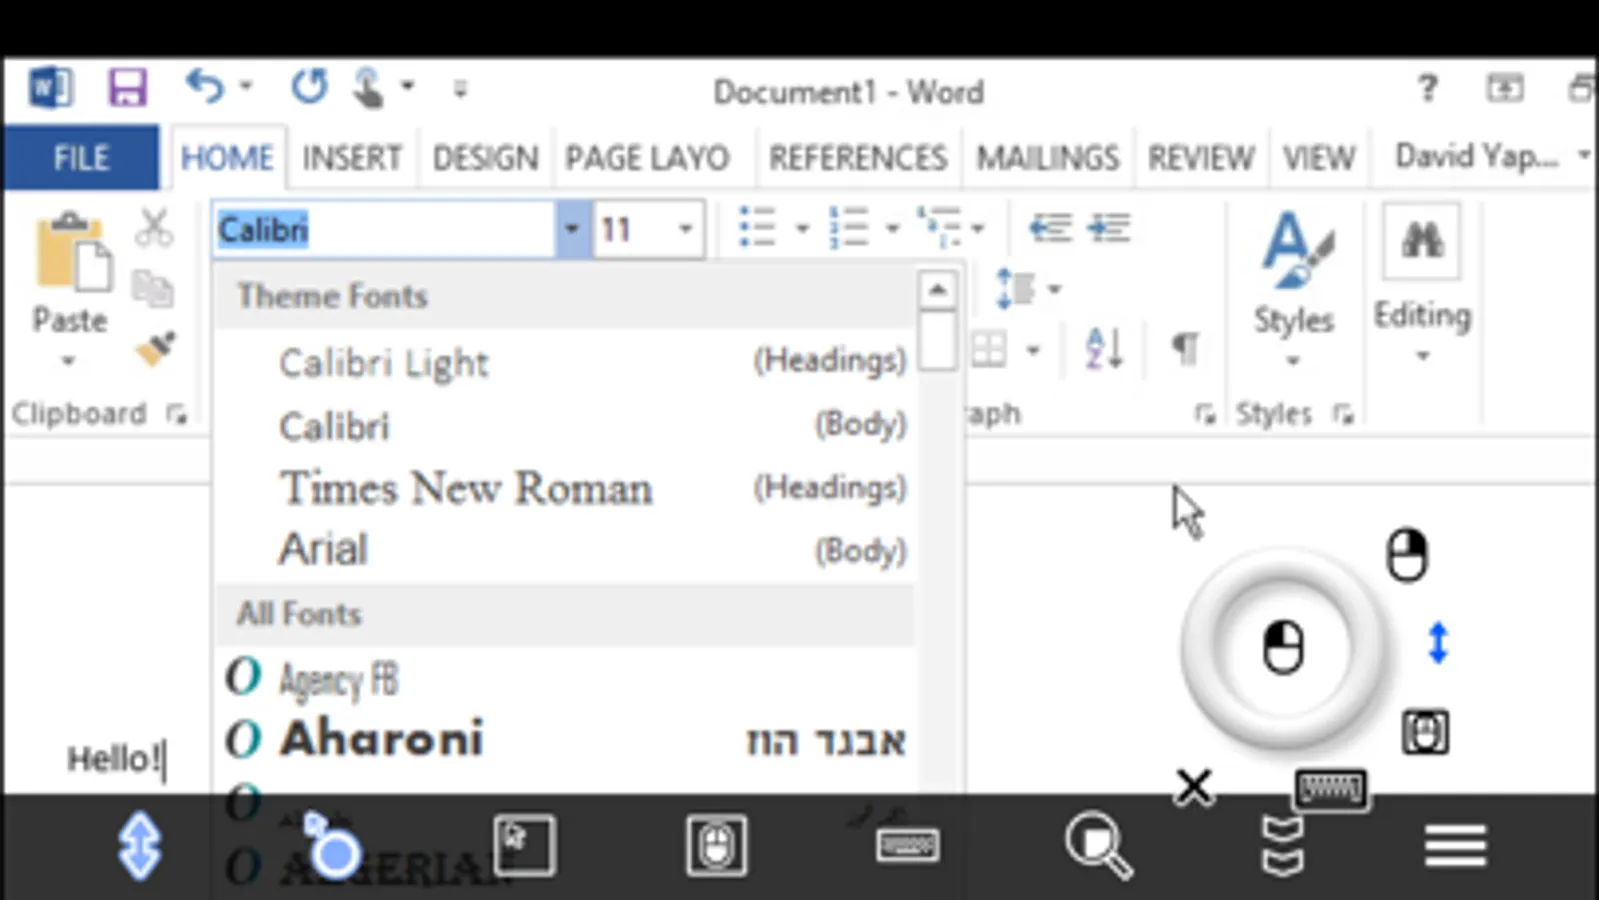Open the font size dropdown arrow

click(685, 229)
